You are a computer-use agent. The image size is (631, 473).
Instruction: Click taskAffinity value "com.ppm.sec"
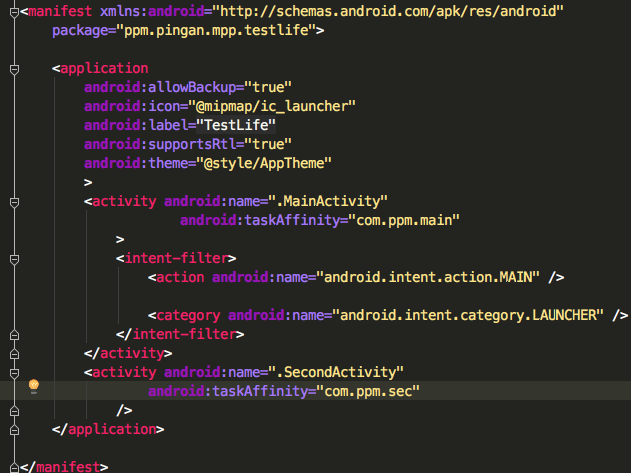tap(368, 391)
